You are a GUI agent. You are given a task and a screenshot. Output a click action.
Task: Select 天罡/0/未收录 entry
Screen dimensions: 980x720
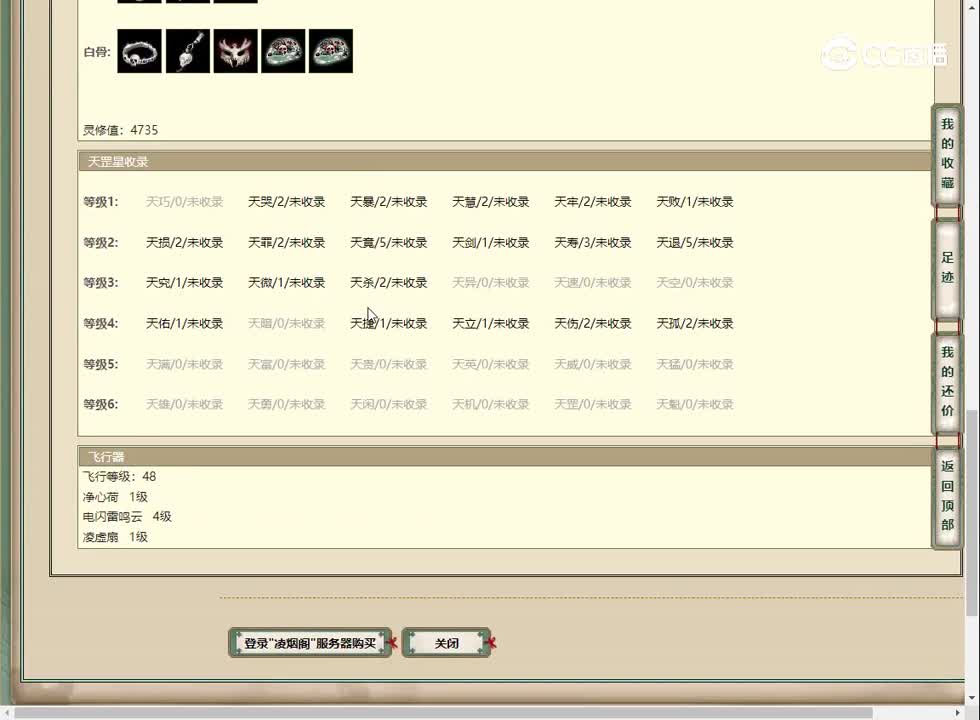click(x=592, y=404)
